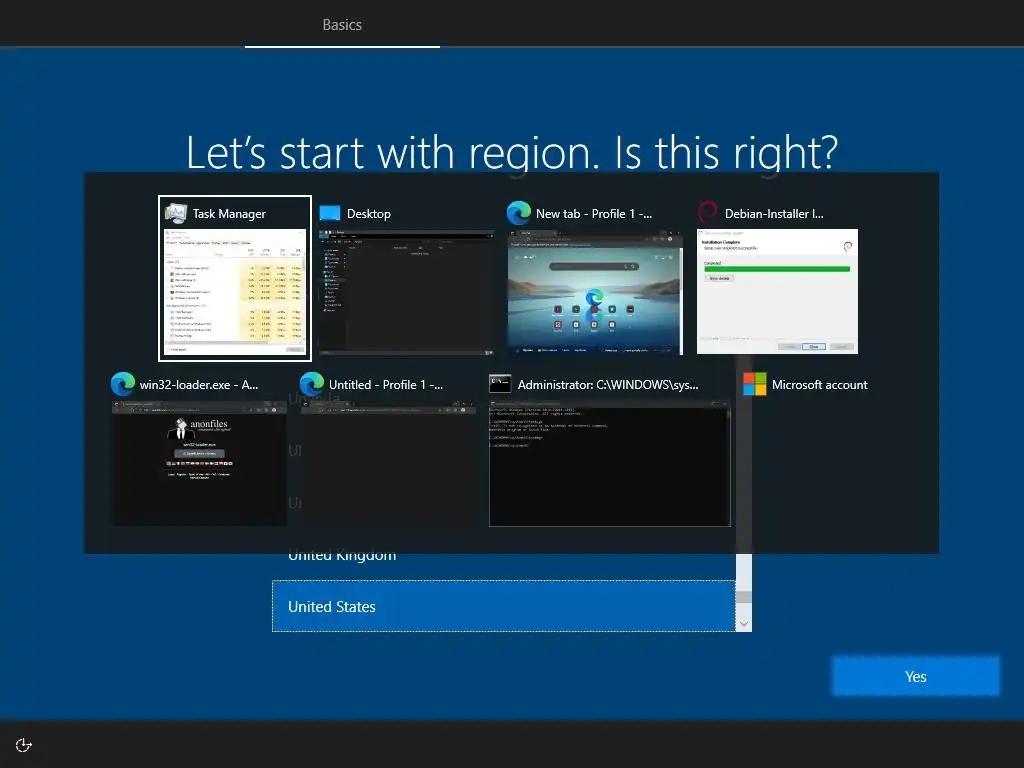Click the Task Manager app icon
Viewport: 1024px width, 768px height.
pyautogui.click(x=176, y=214)
